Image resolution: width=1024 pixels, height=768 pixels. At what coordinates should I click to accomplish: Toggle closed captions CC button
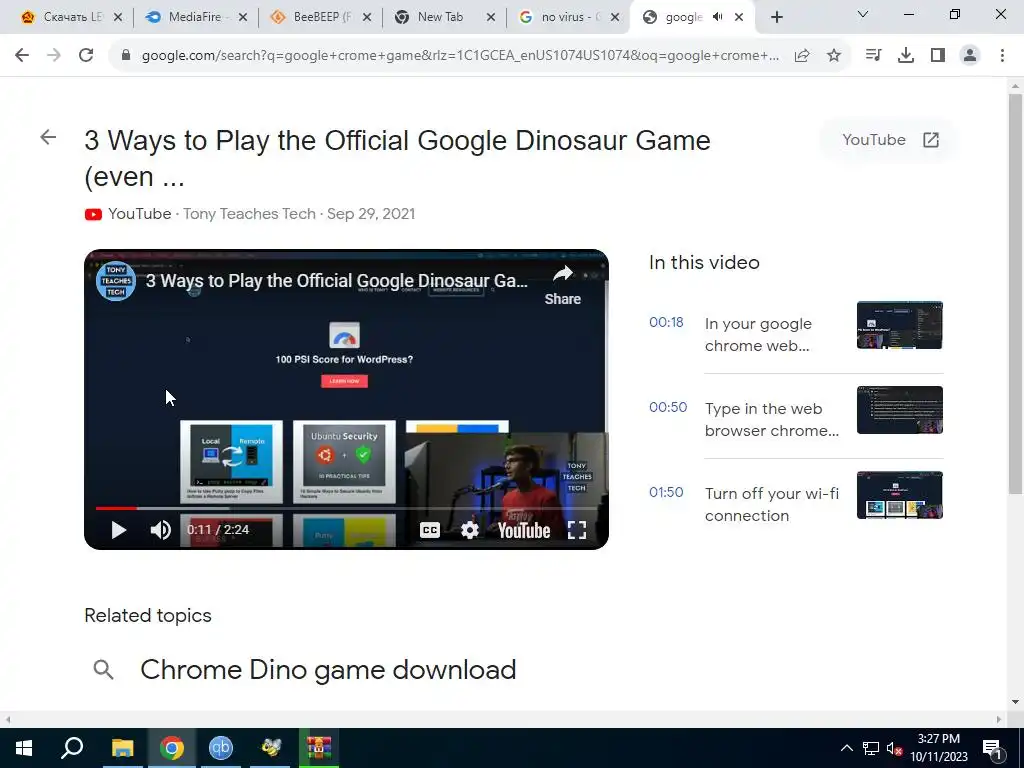coord(429,530)
